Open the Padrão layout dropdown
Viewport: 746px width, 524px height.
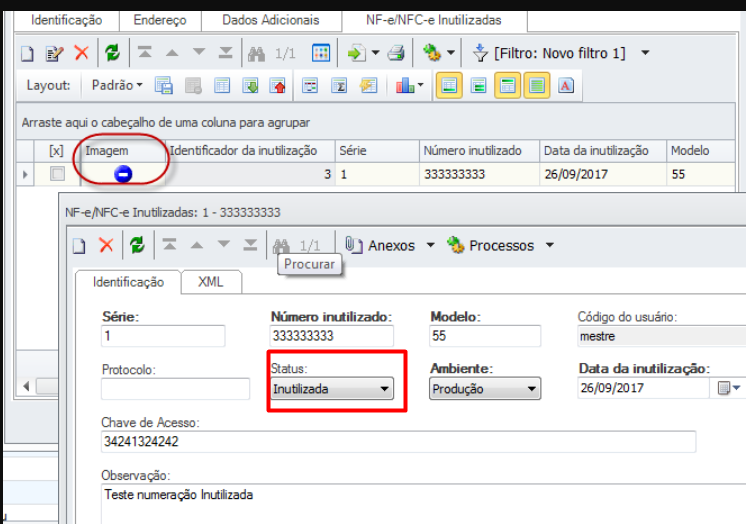(x=117, y=85)
